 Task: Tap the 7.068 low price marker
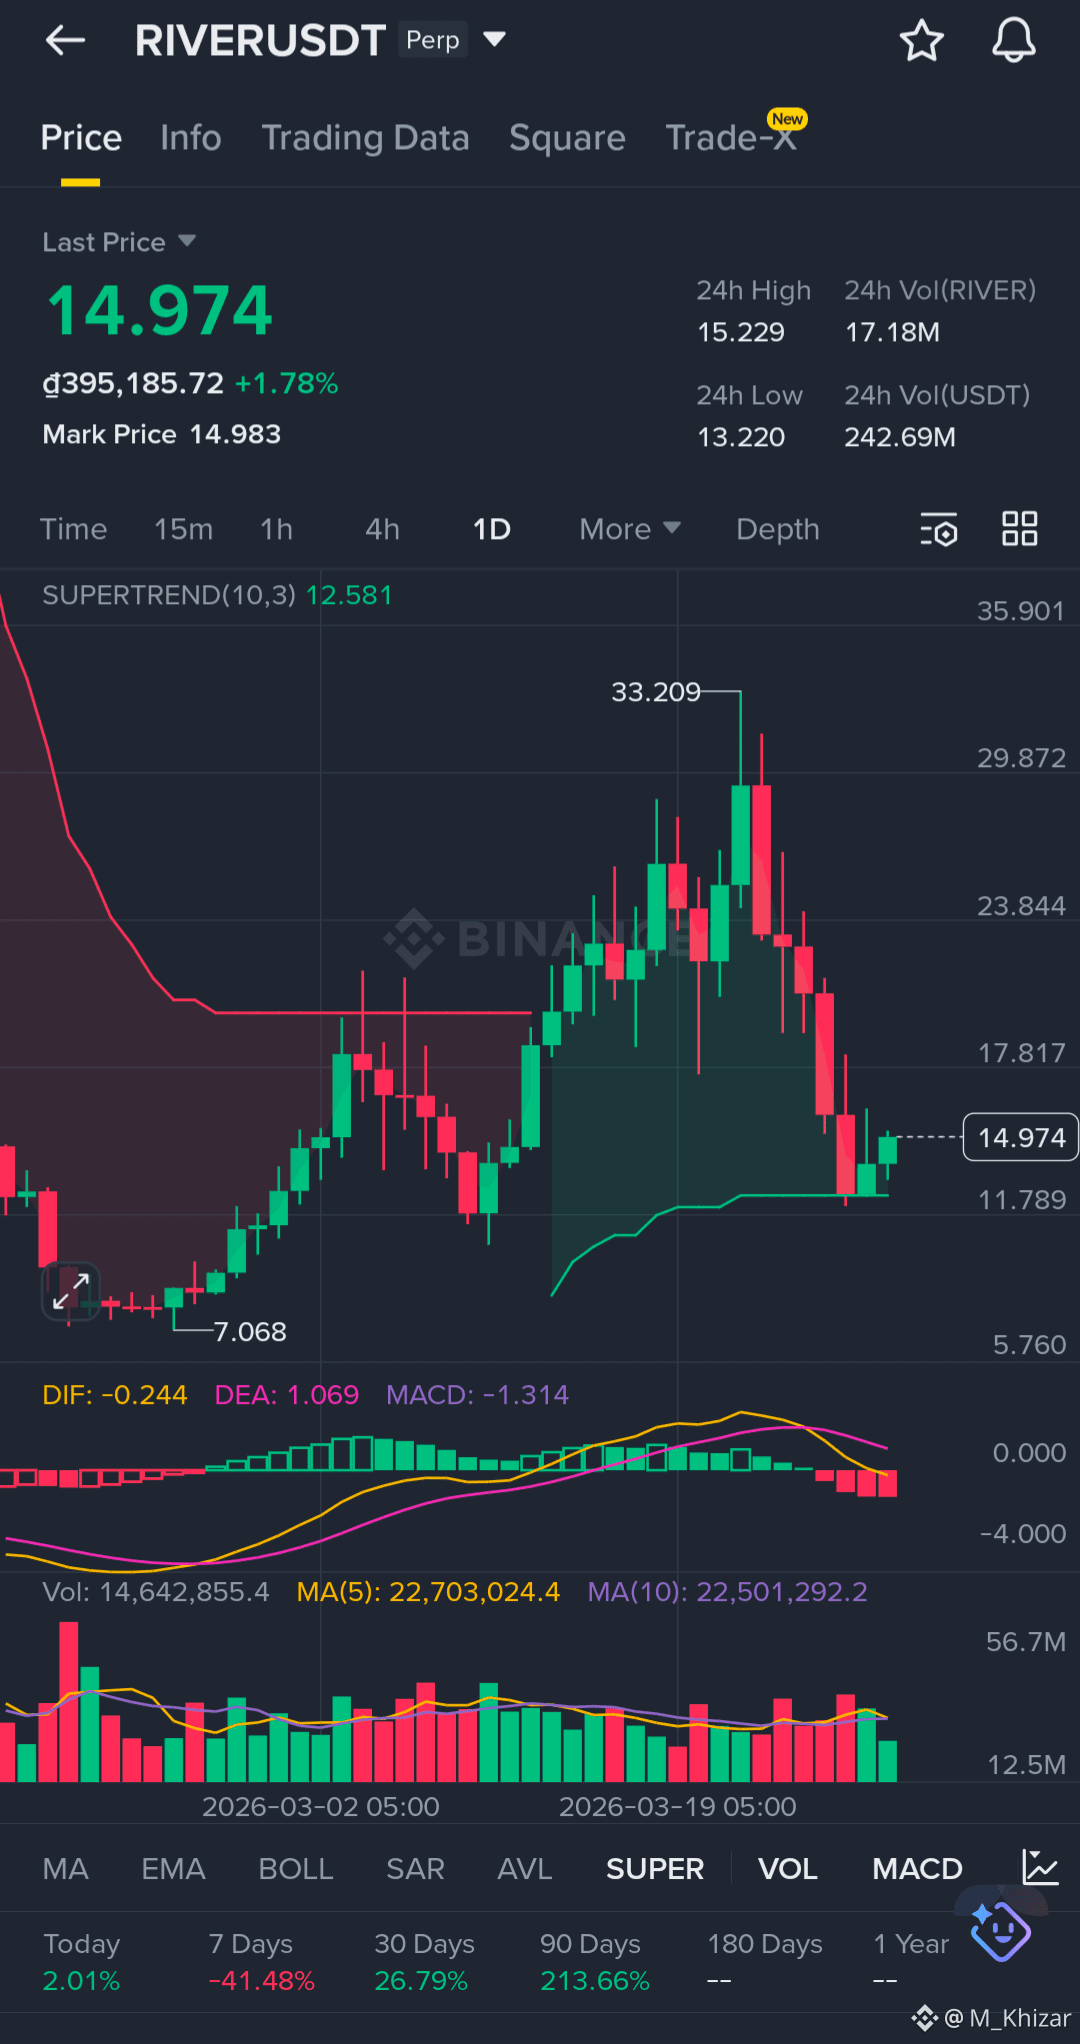[250, 1331]
